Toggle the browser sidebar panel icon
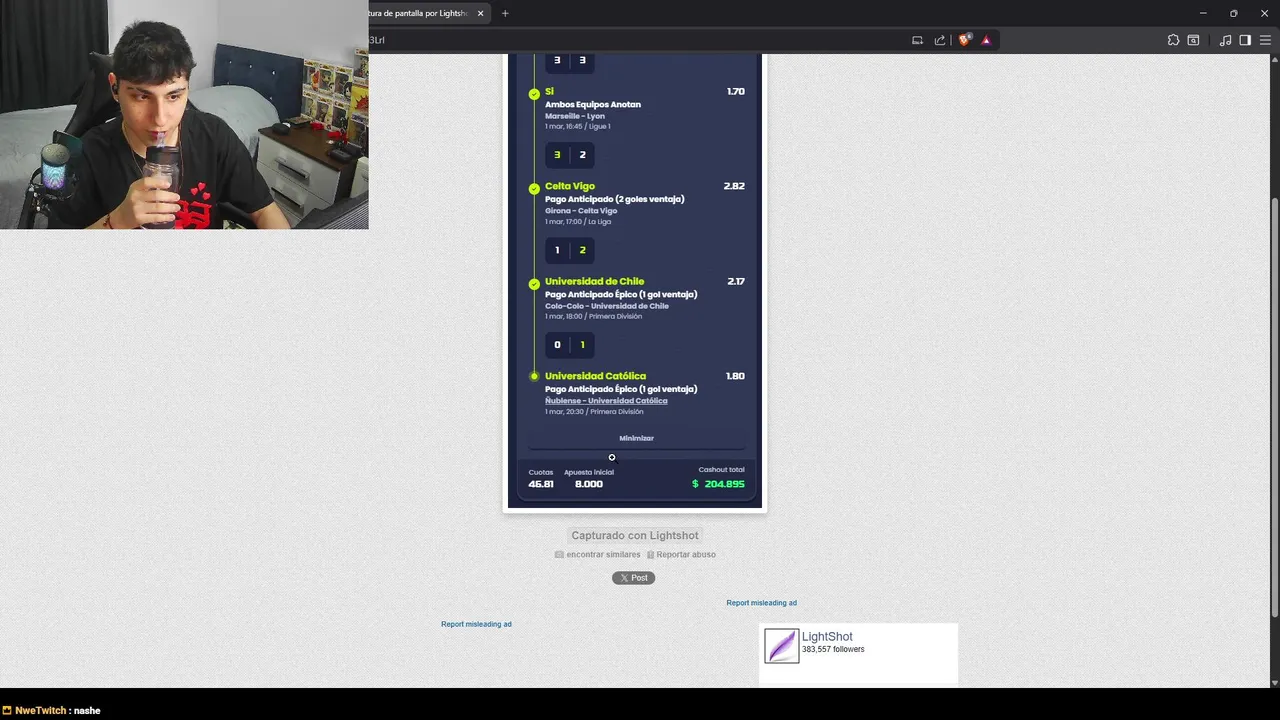Viewport: 1280px width, 720px height. (x=1245, y=40)
